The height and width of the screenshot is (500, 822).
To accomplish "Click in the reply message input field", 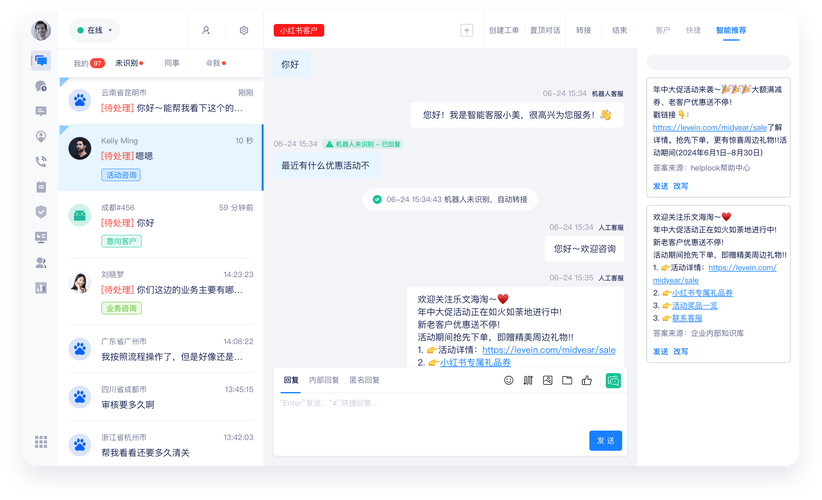I will (x=440, y=415).
